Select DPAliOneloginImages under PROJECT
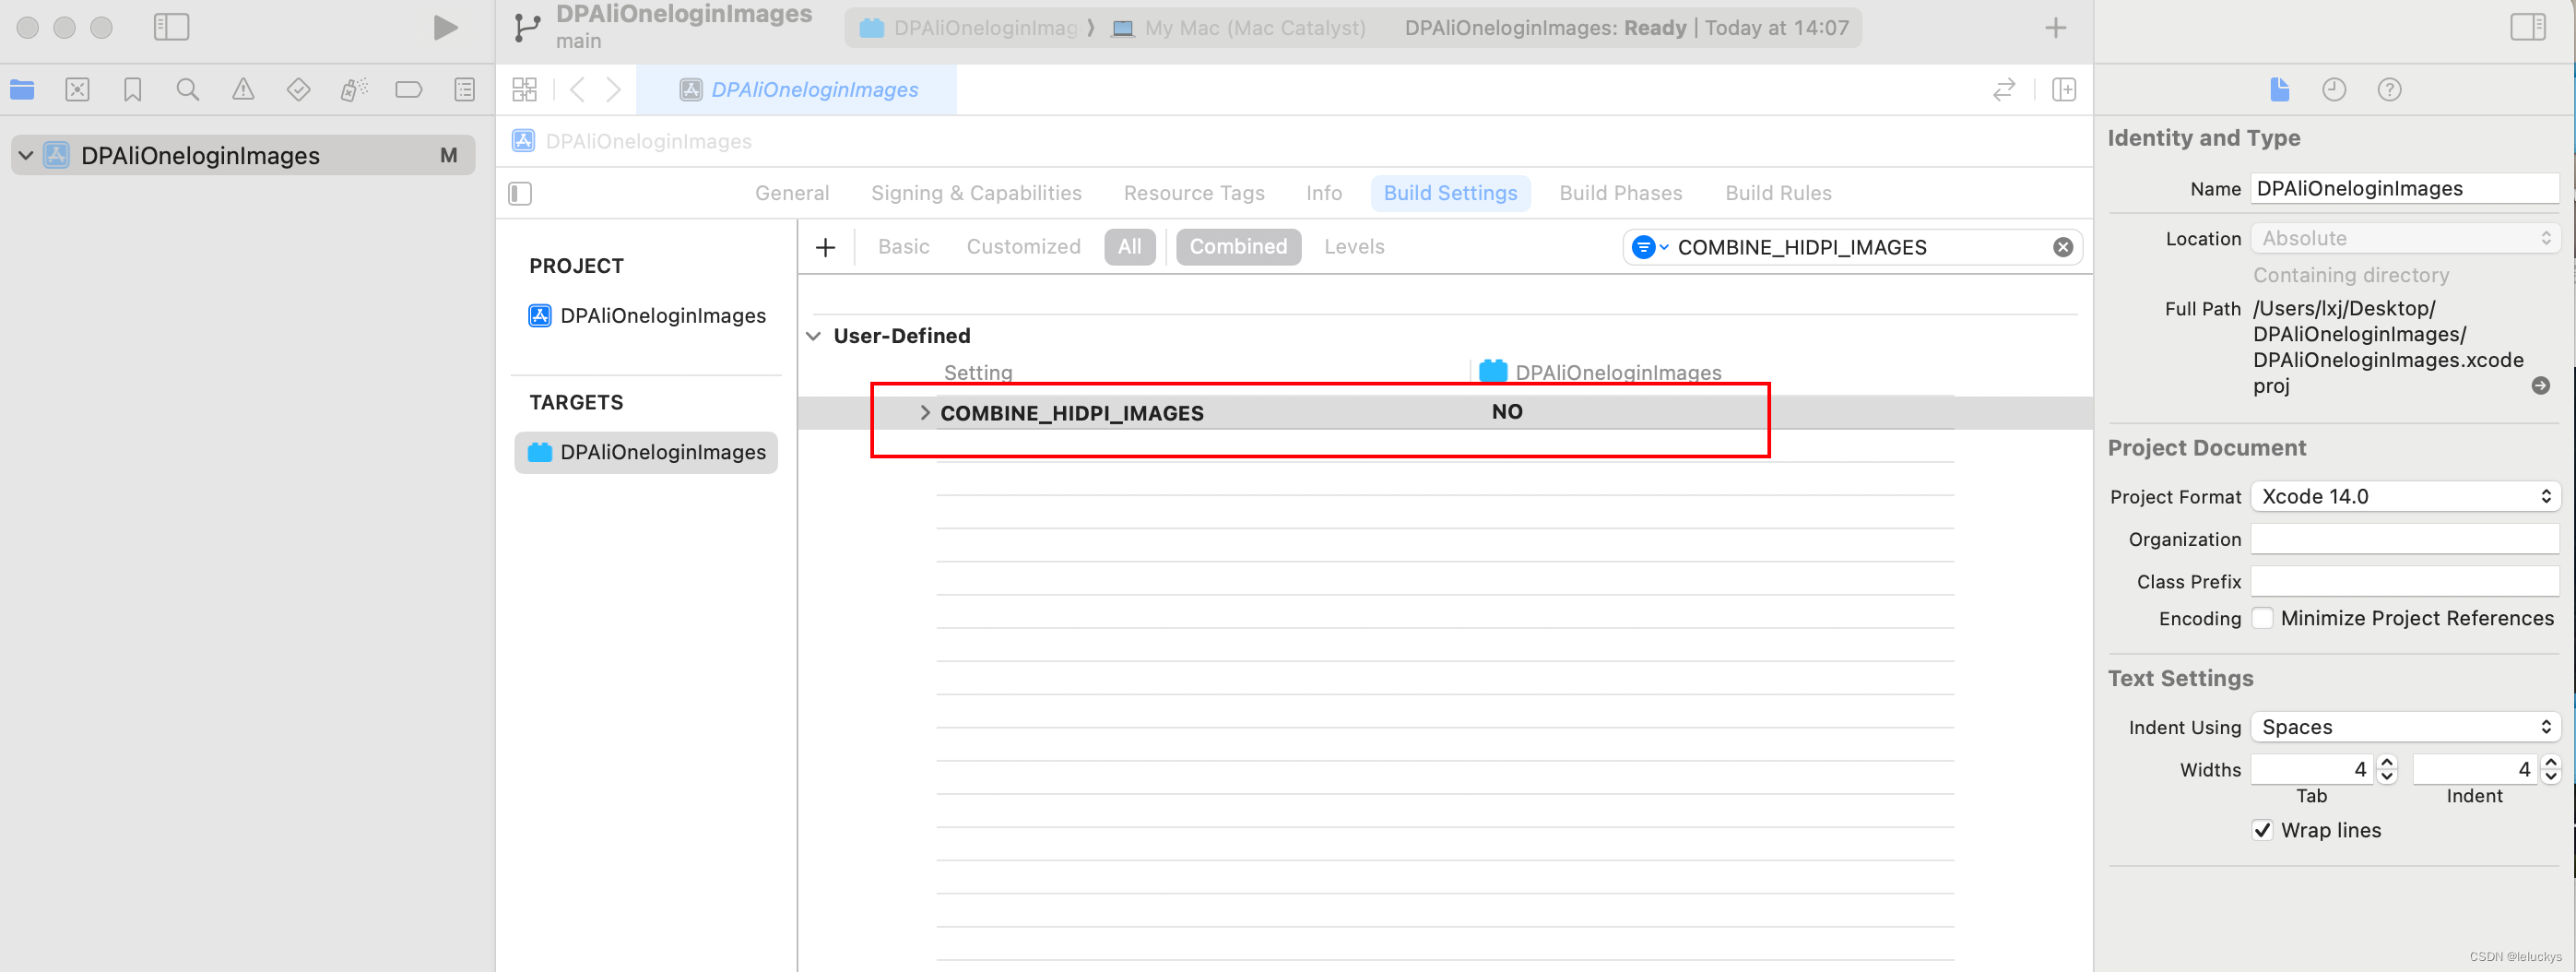The width and height of the screenshot is (2576, 972). [x=646, y=316]
